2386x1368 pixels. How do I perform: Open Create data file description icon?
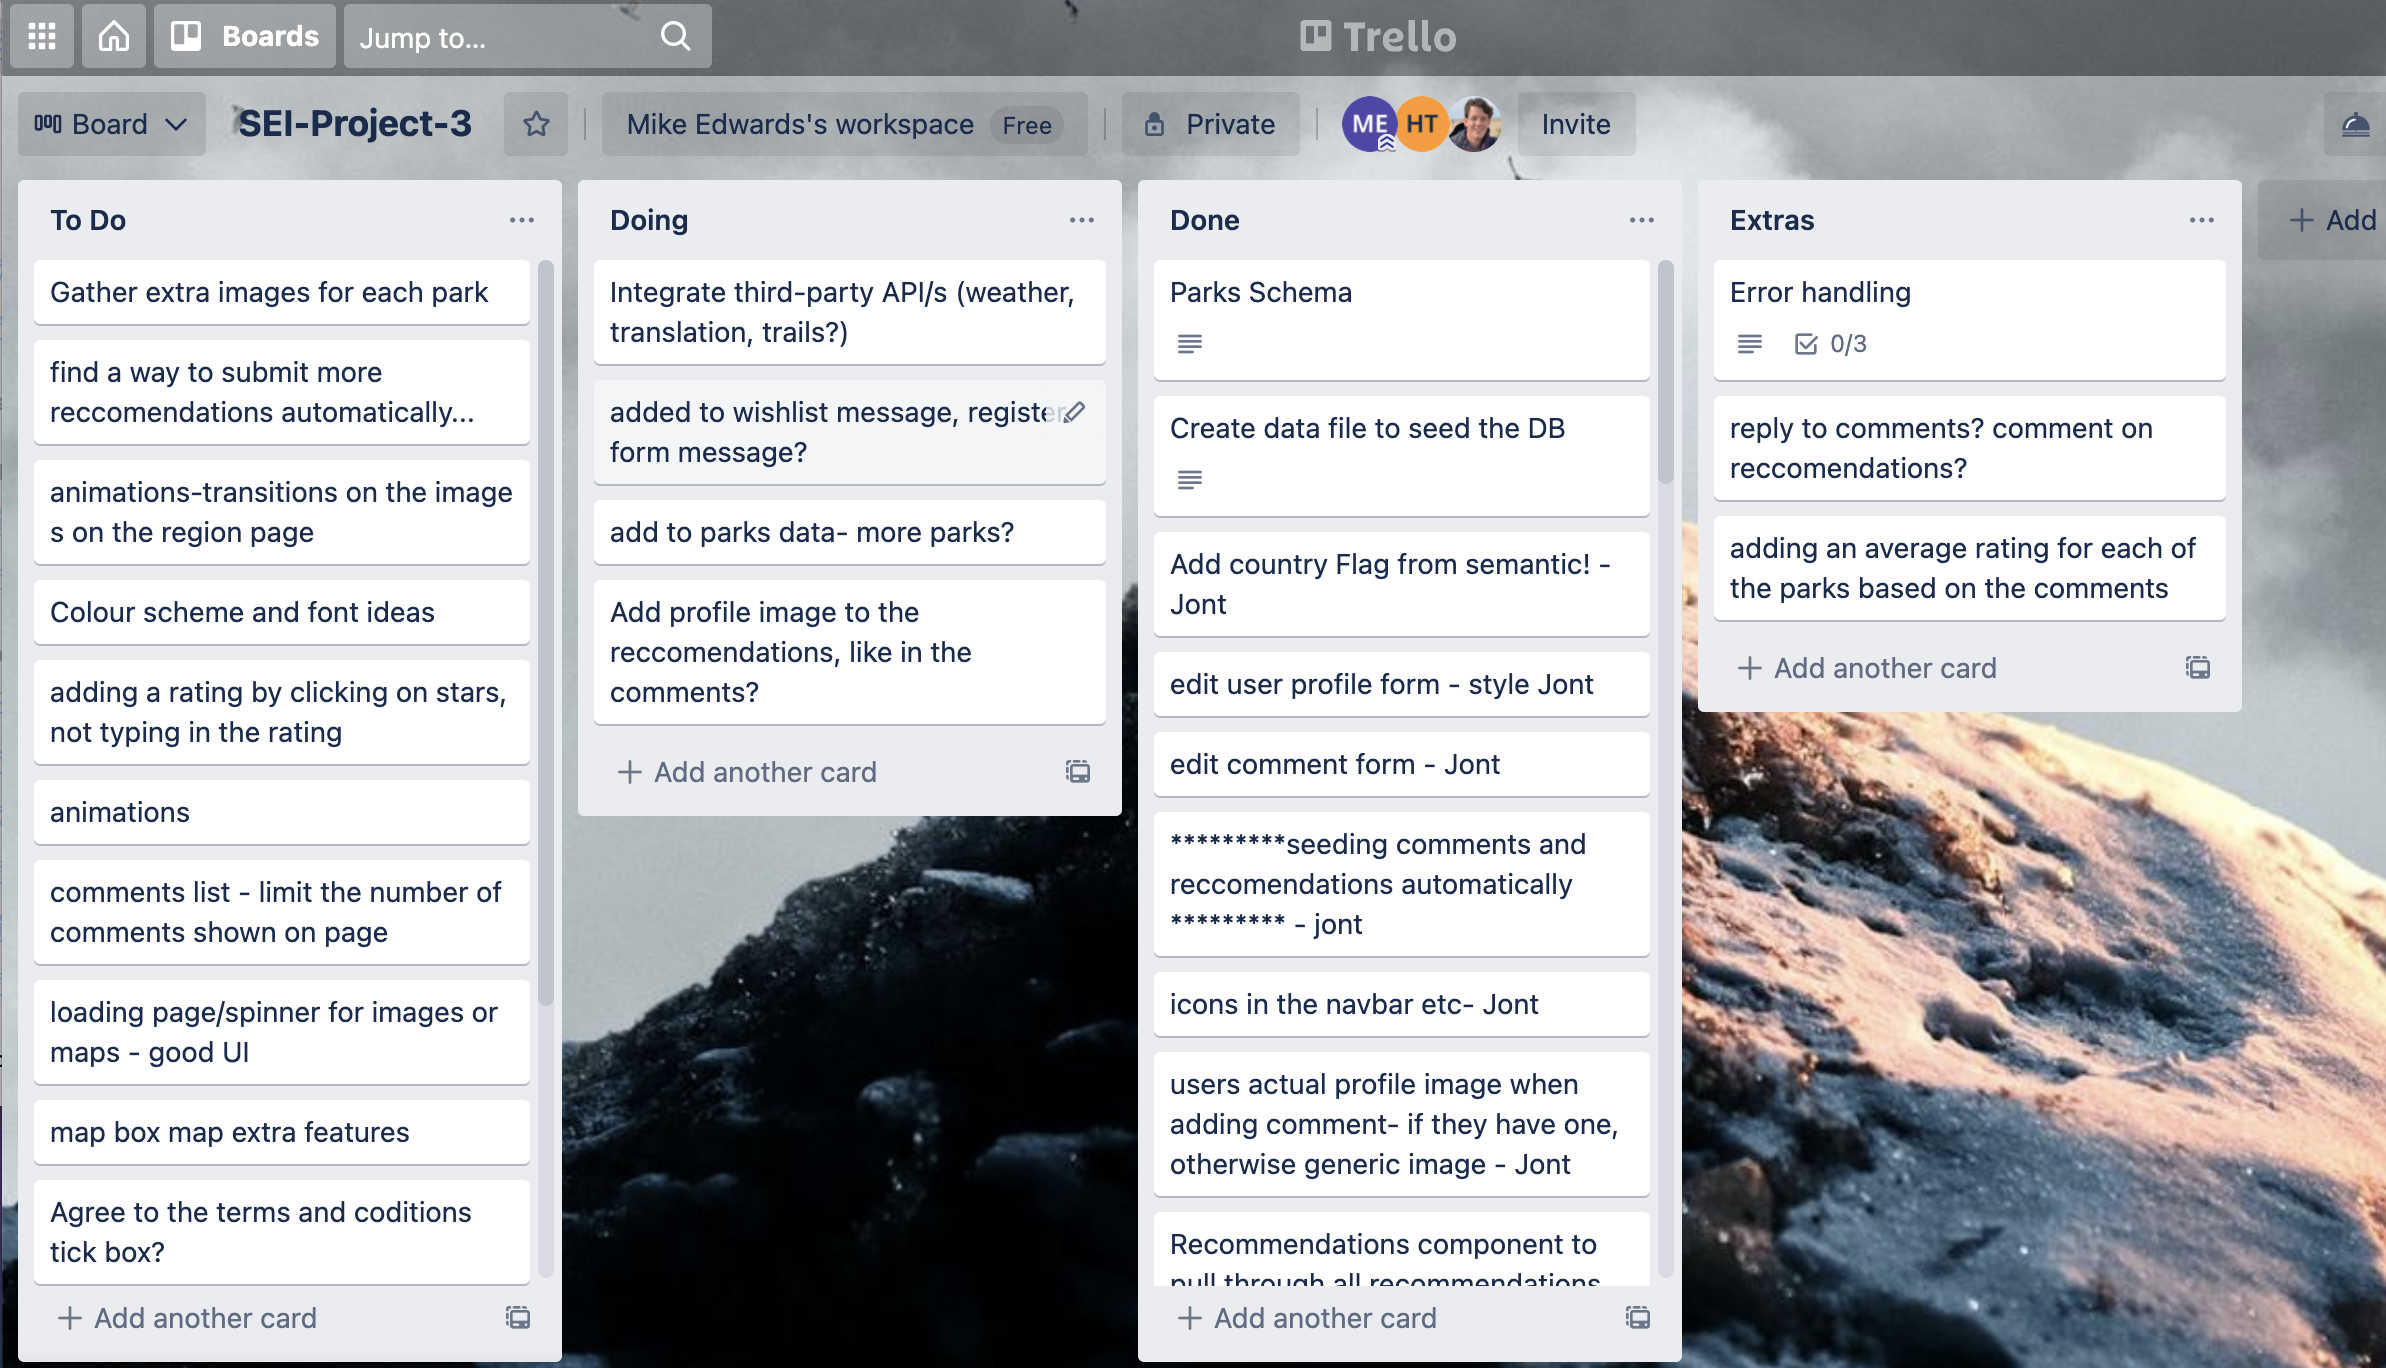(1190, 480)
